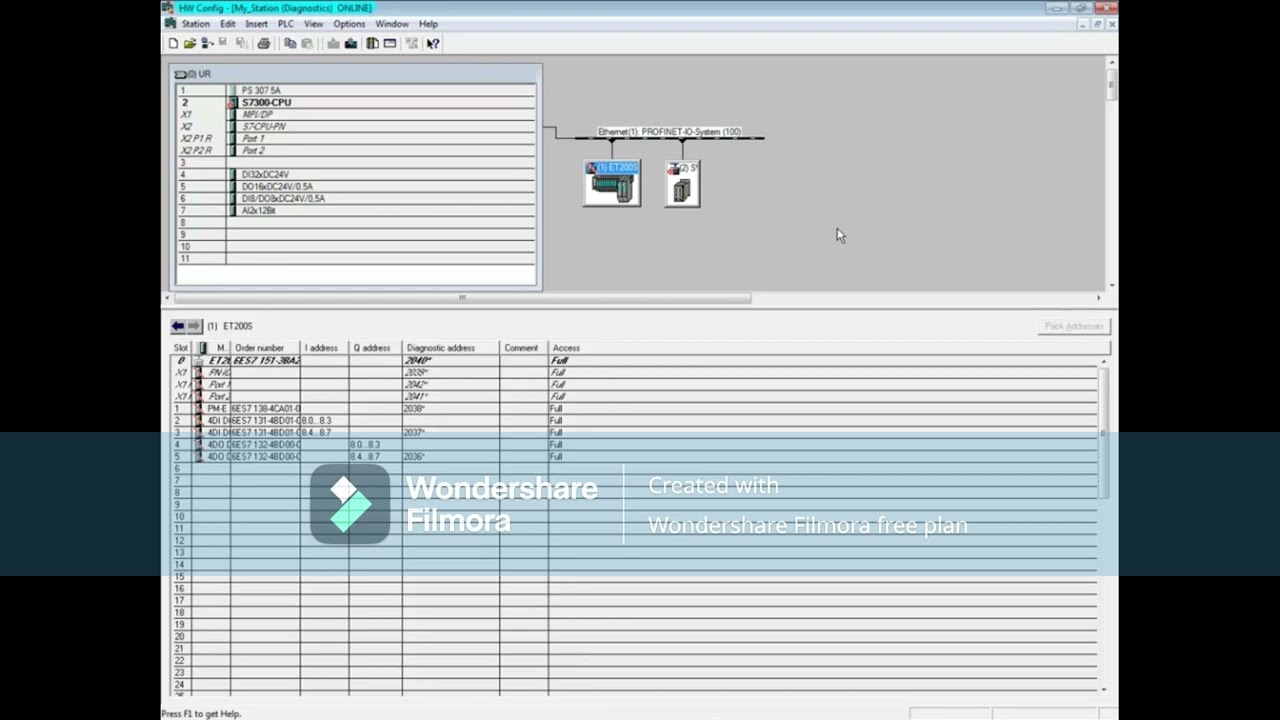Open the Edit menu

tap(228, 24)
